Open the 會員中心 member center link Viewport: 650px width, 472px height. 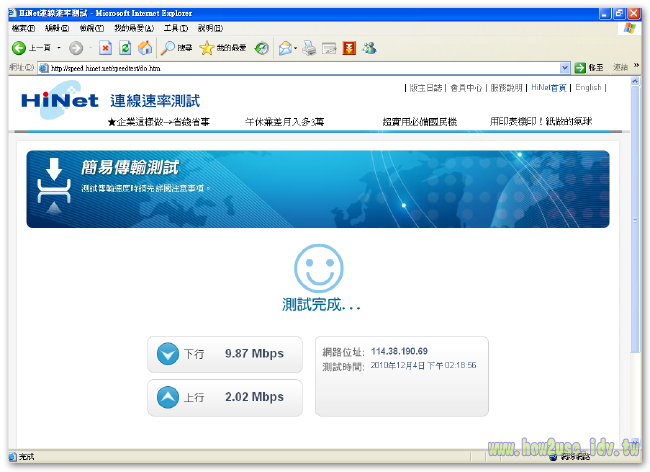point(466,88)
